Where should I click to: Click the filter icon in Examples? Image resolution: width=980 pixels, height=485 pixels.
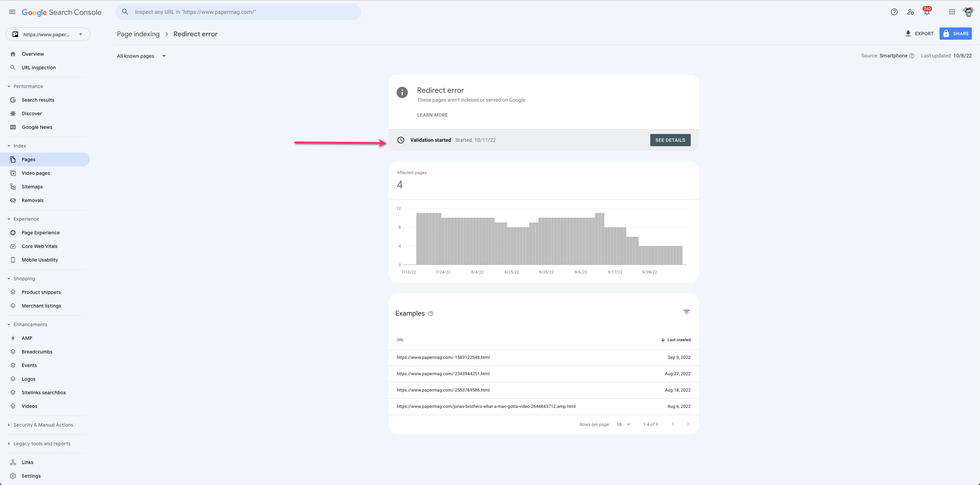[686, 312]
